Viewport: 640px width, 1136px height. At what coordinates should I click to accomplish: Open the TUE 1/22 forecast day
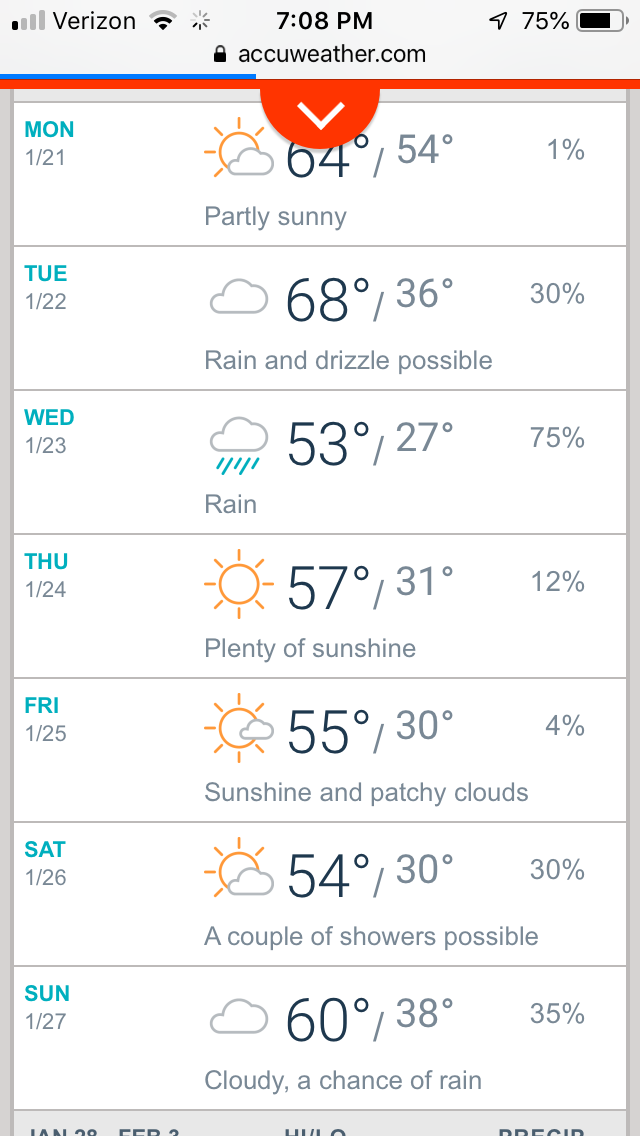47,285
